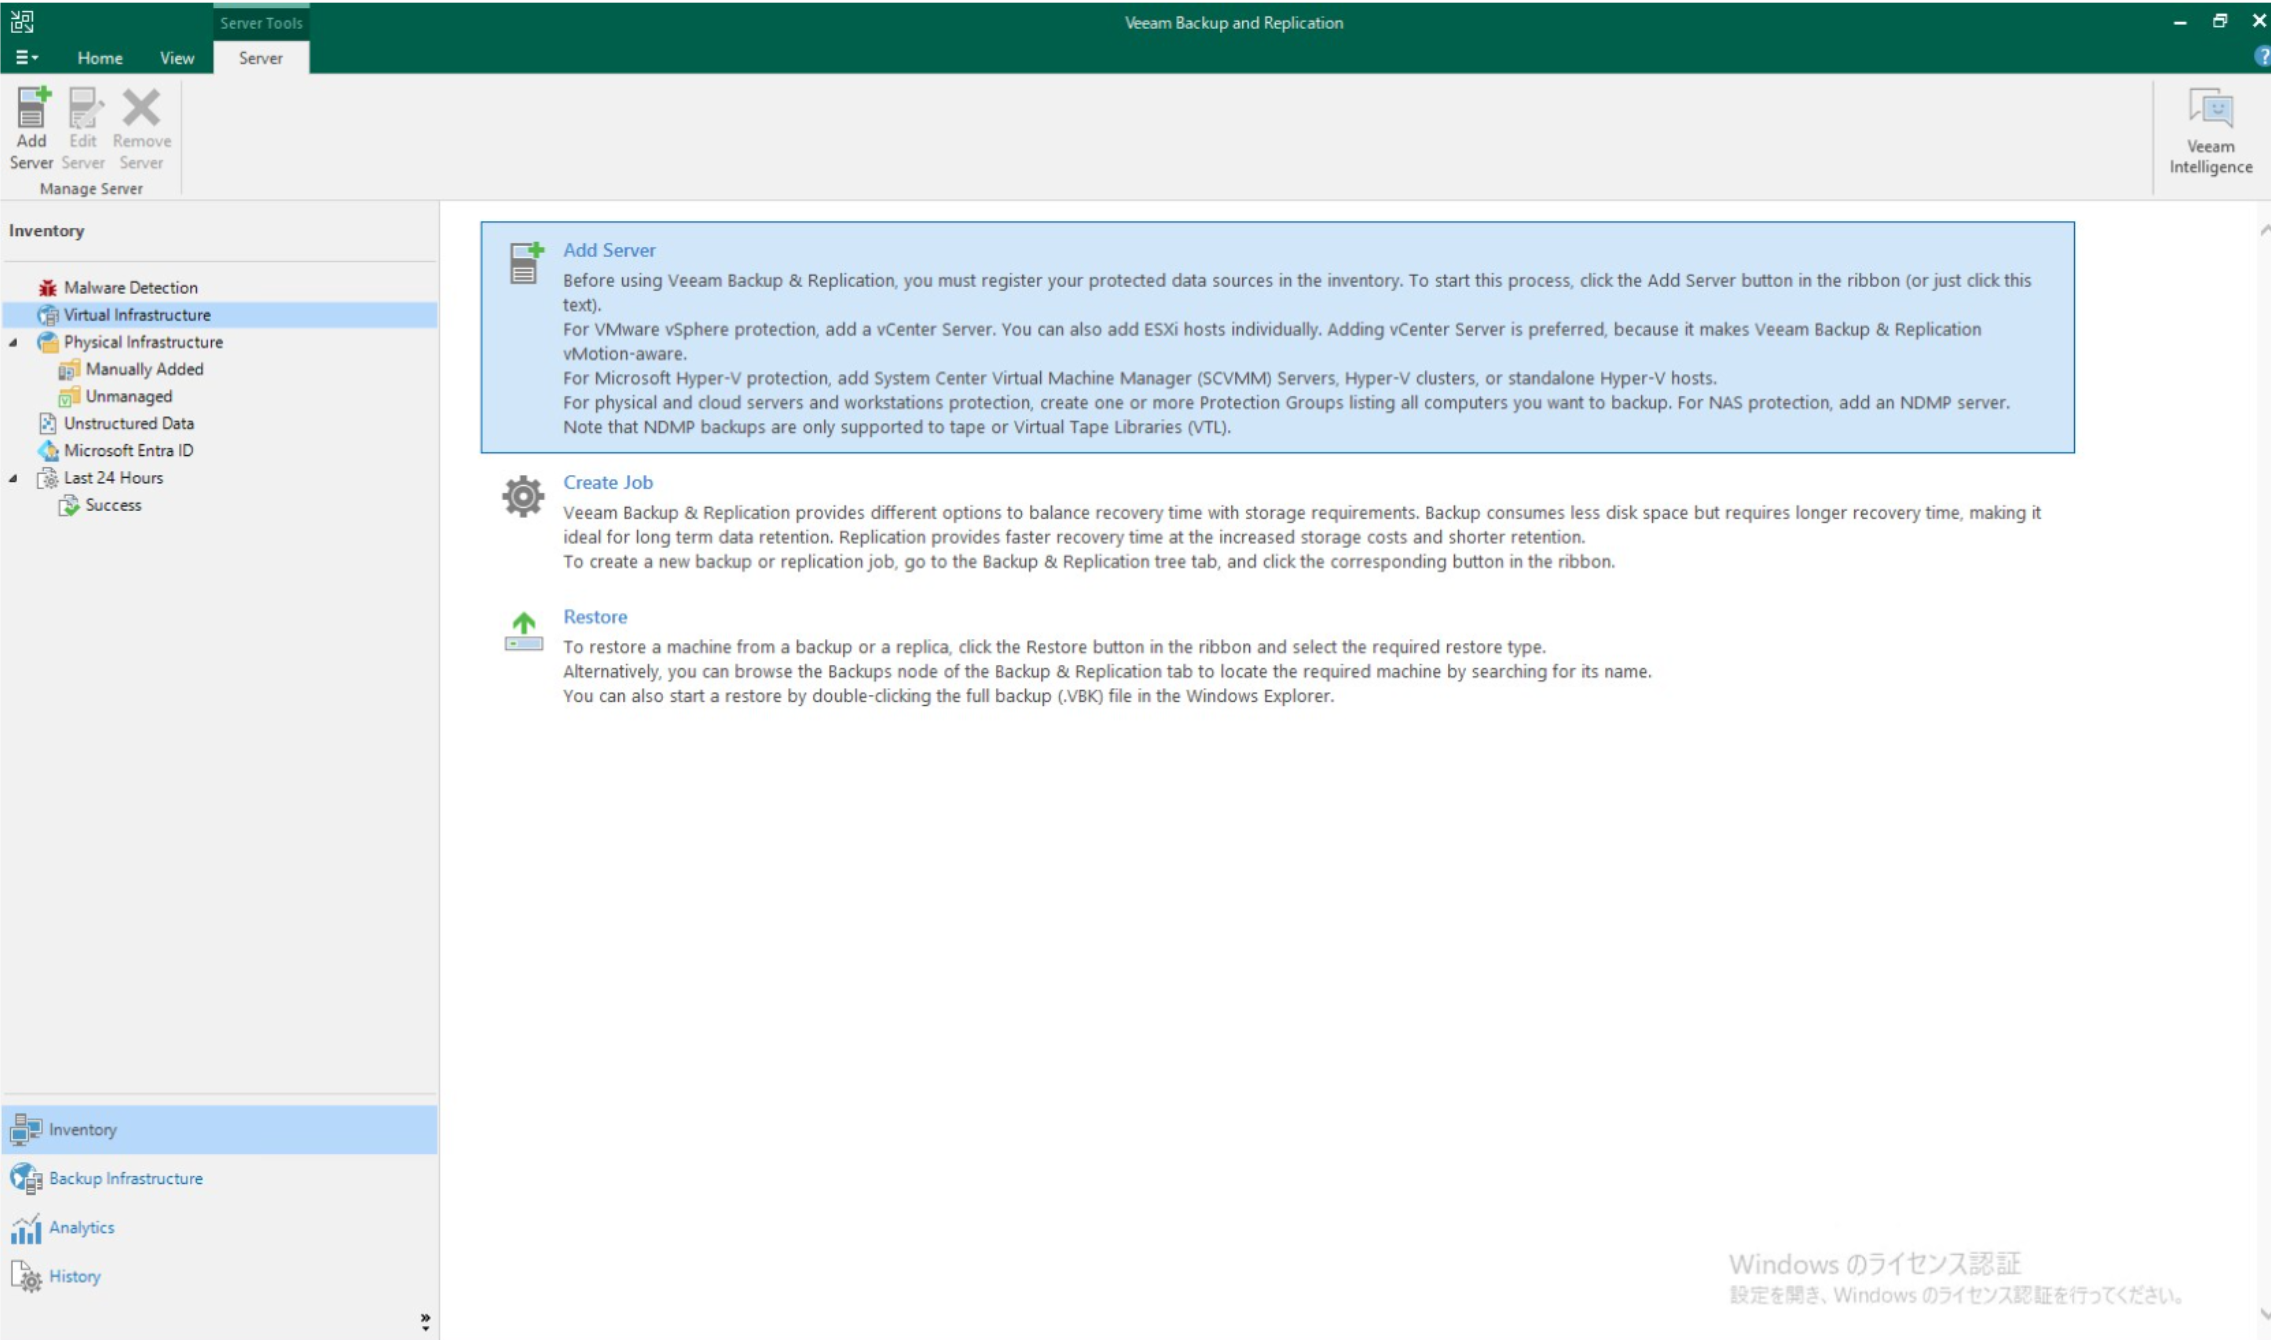Click the Server Tools contextual tab label
The image size is (2271, 1340).
pyautogui.click(x=261, y=23)
